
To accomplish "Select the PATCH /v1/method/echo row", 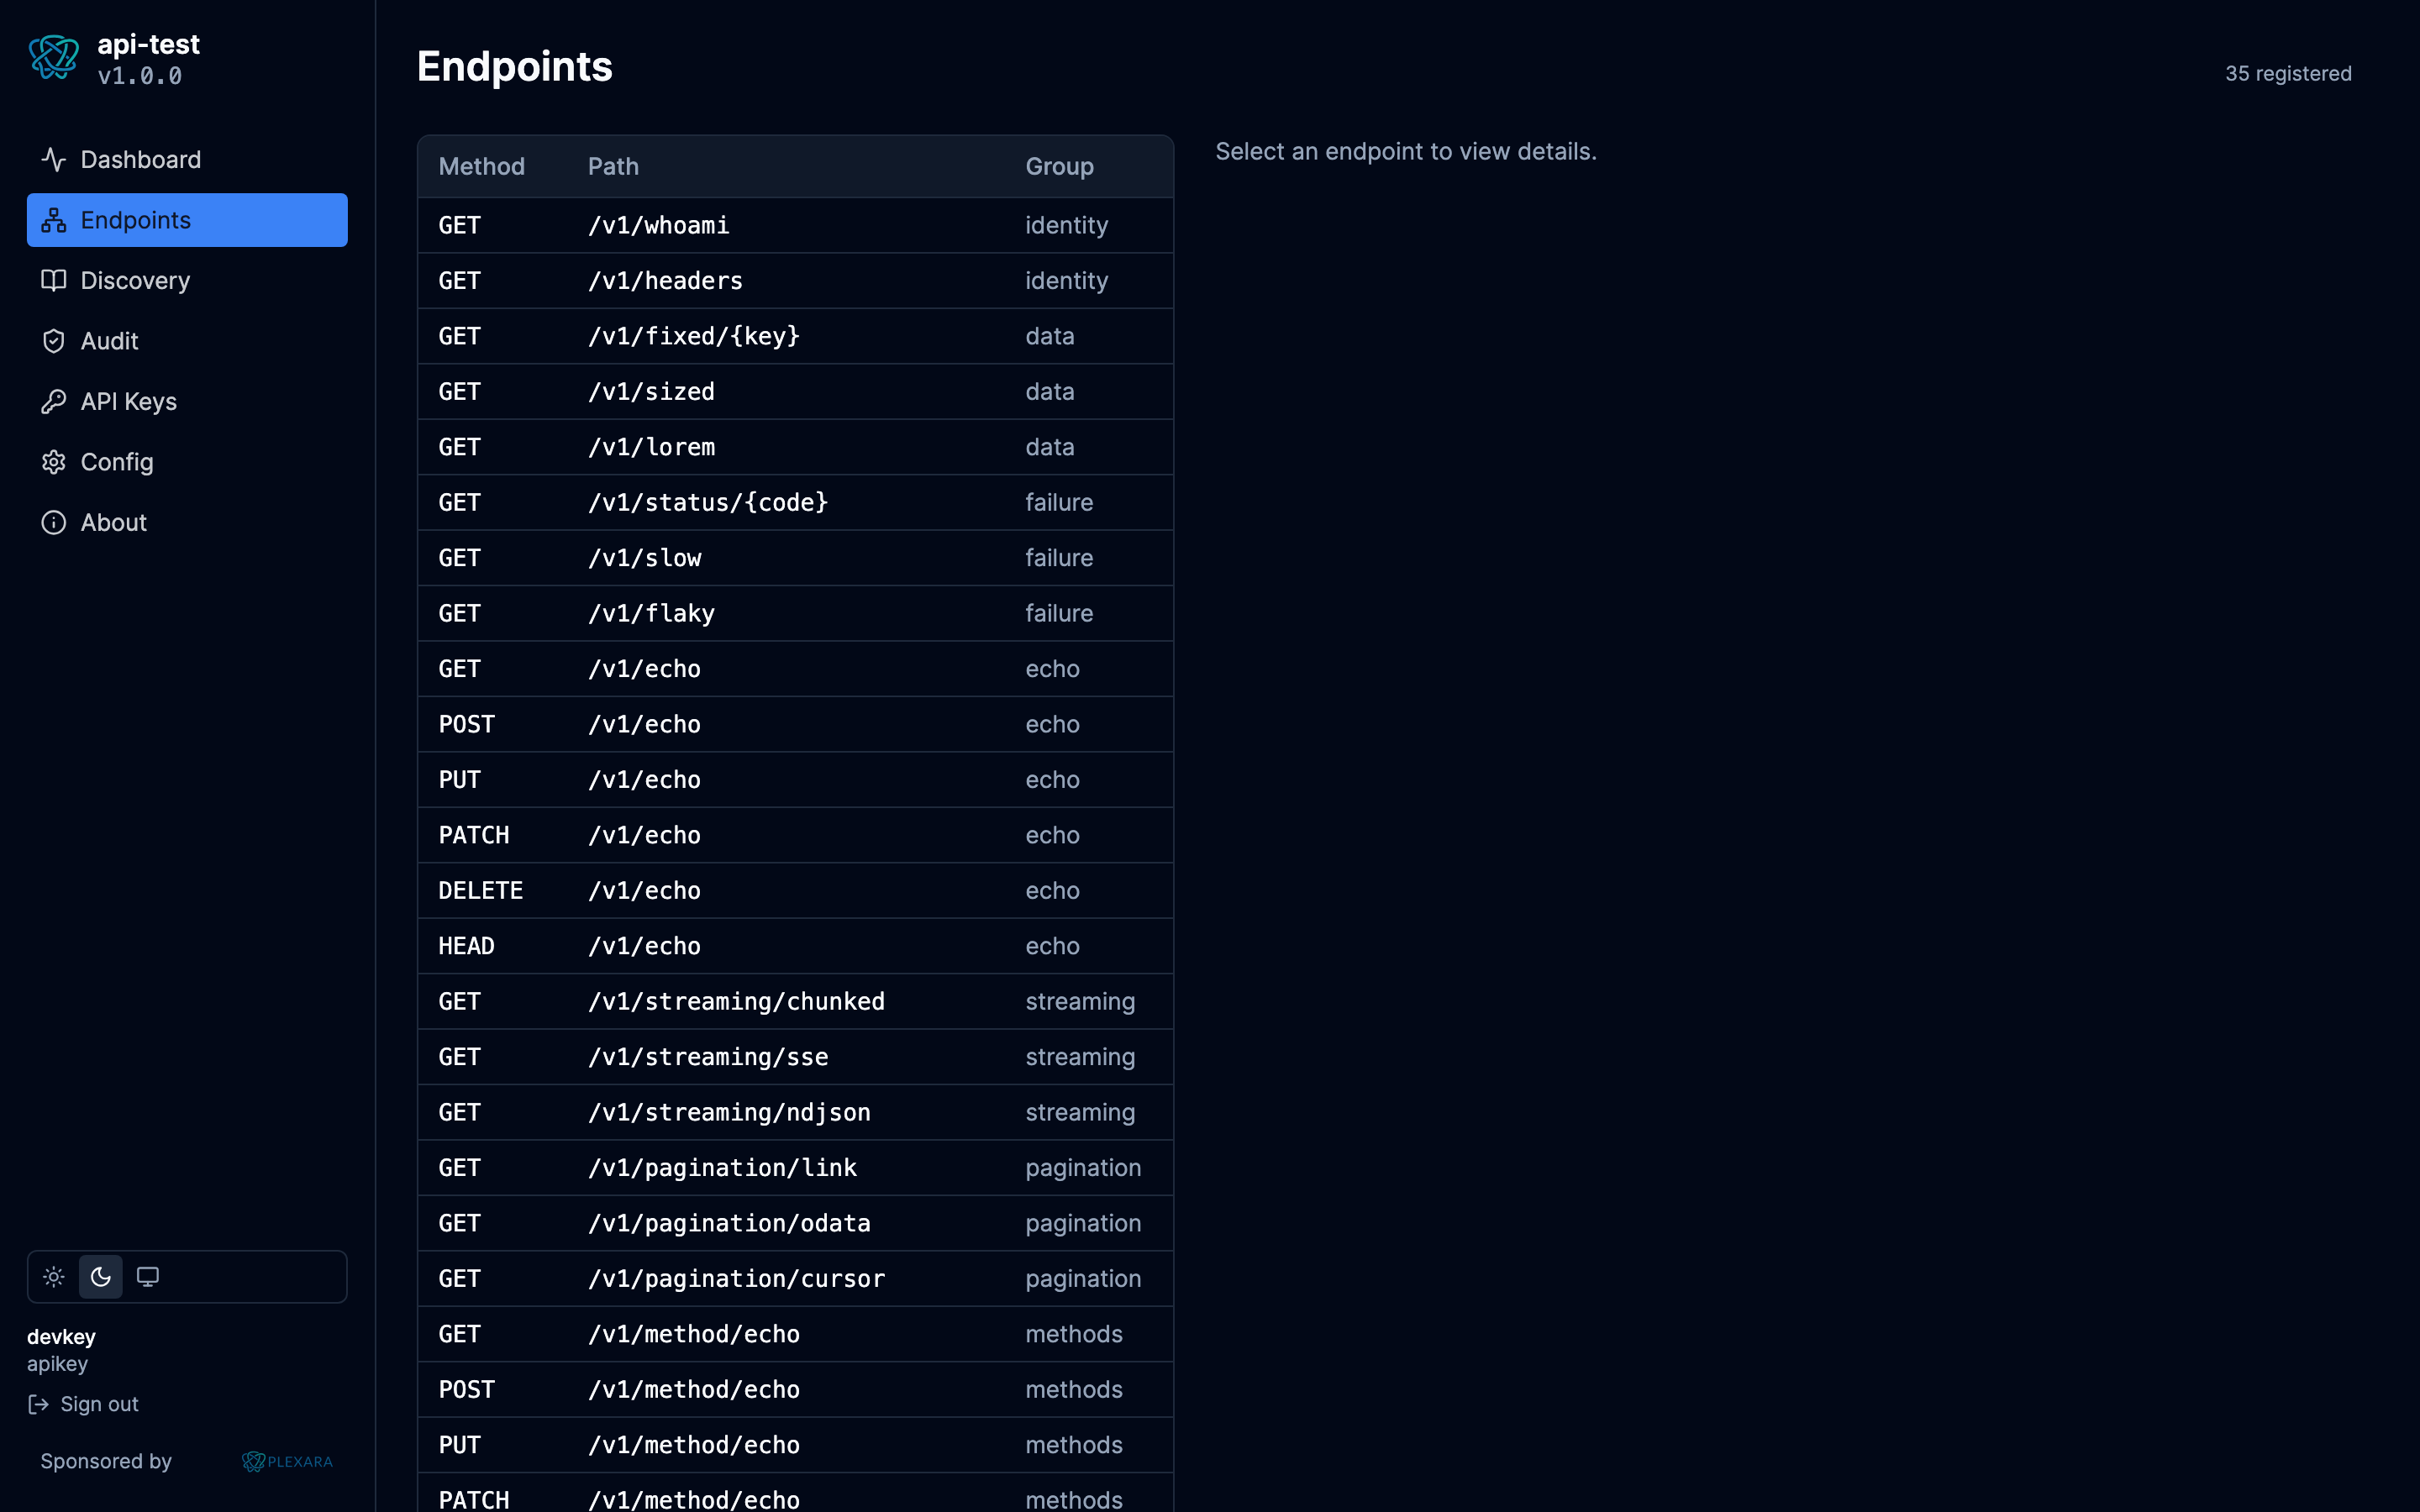I will click(x=795, y=1494).
